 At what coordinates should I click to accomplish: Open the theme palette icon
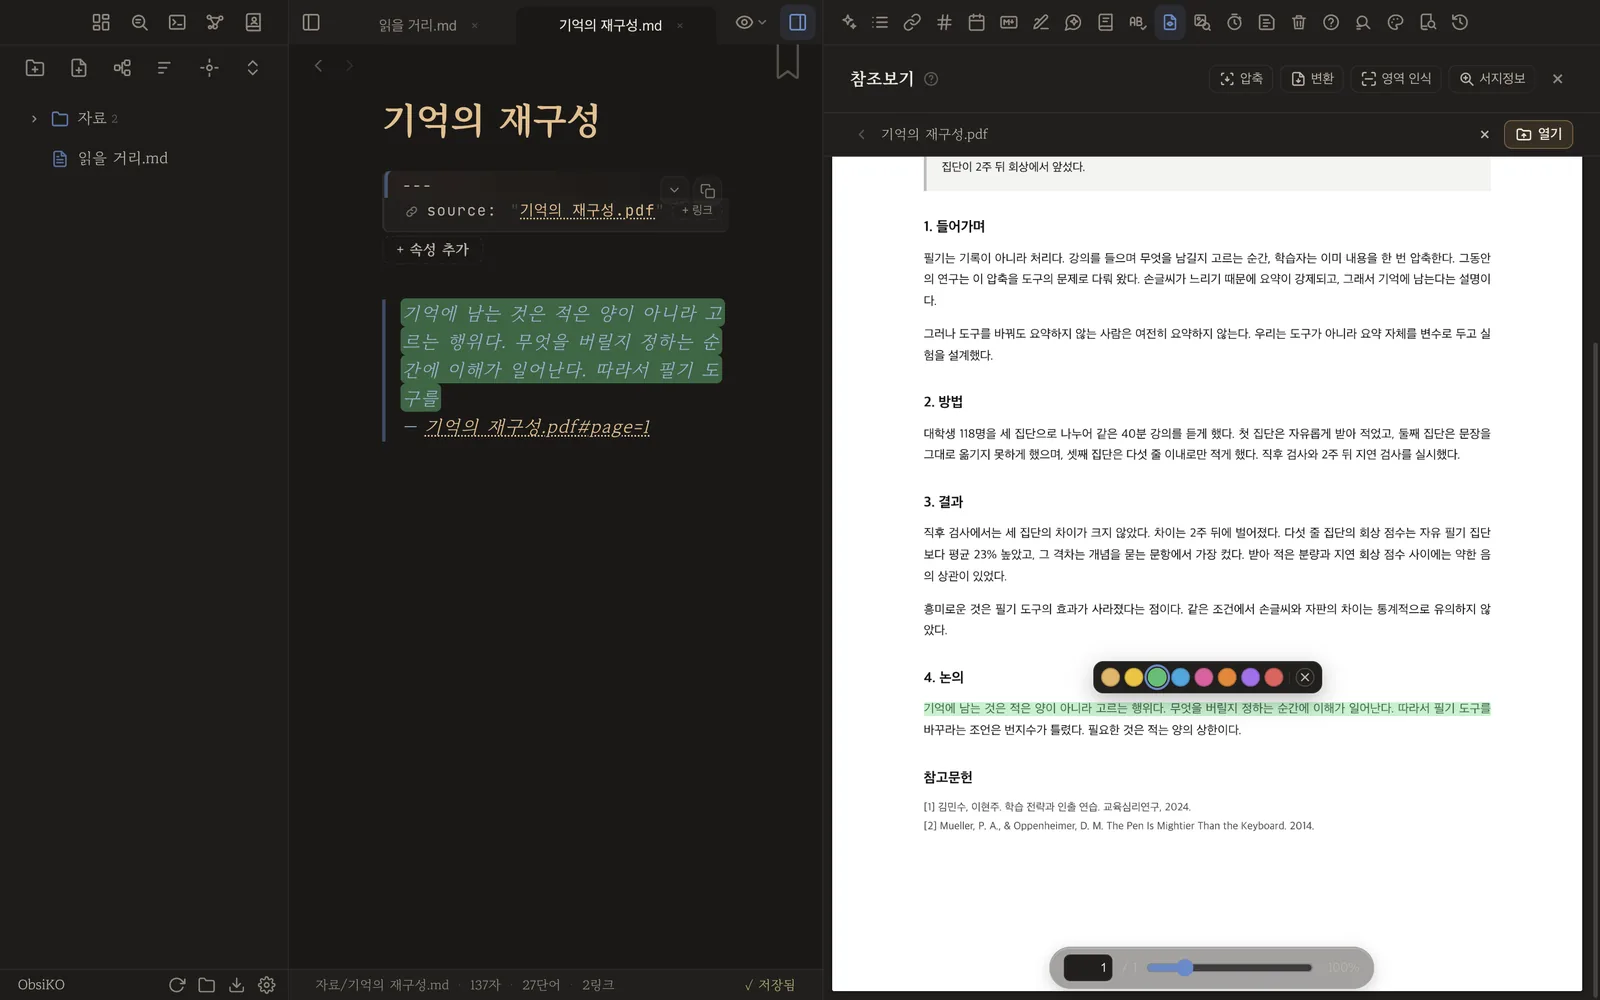pos(1396,22)
